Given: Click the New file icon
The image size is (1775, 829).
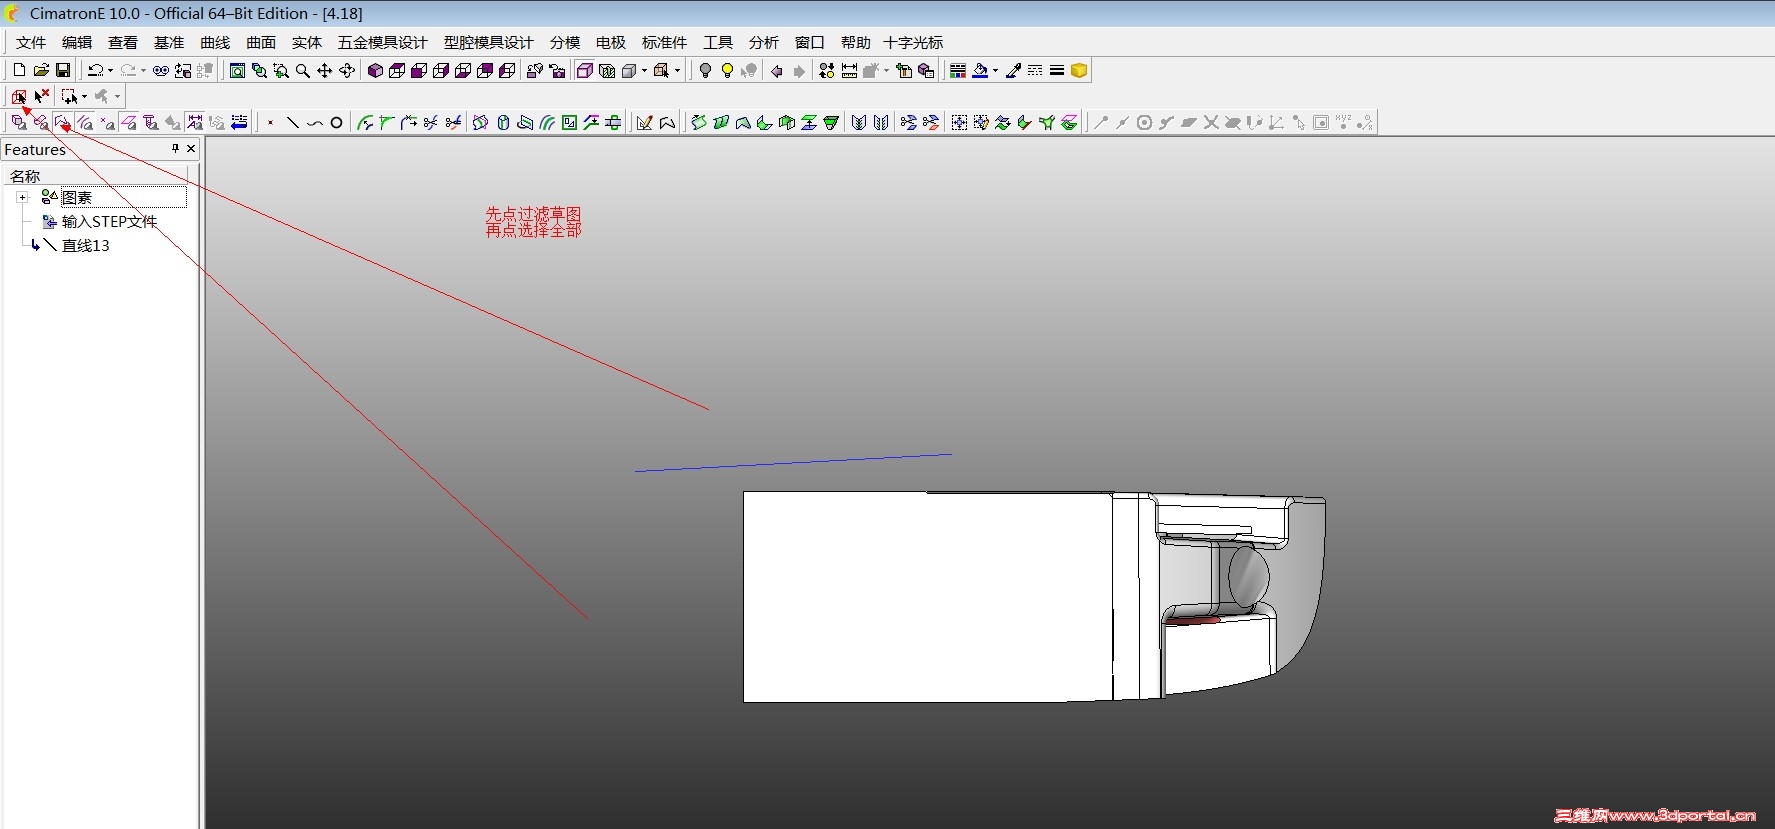Looking at the screenshot, I should 19,70.
